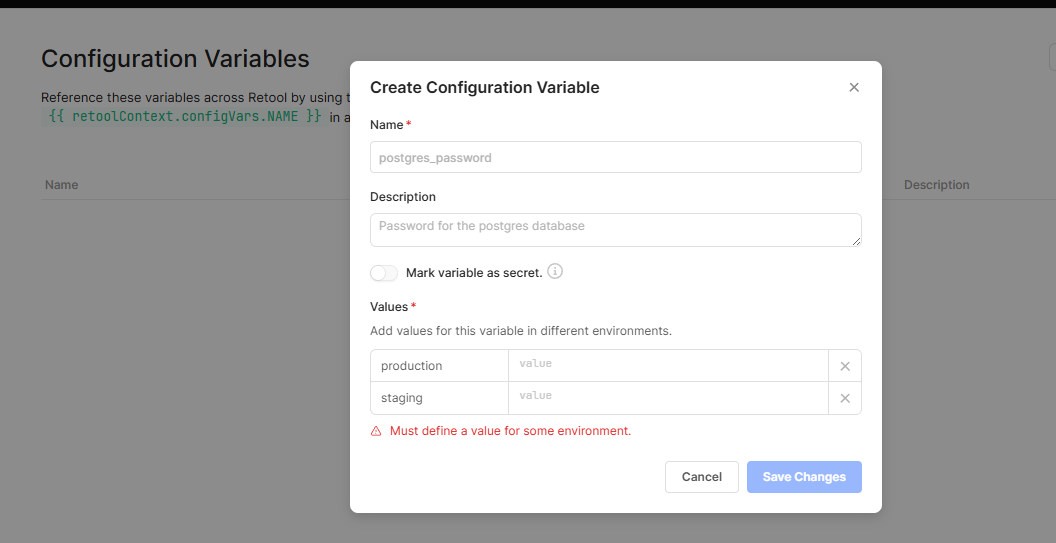Image resolution: width=1056 pixels, height=543 pixels.
Task: Focus the Name input field
Action: click(615, 157)
